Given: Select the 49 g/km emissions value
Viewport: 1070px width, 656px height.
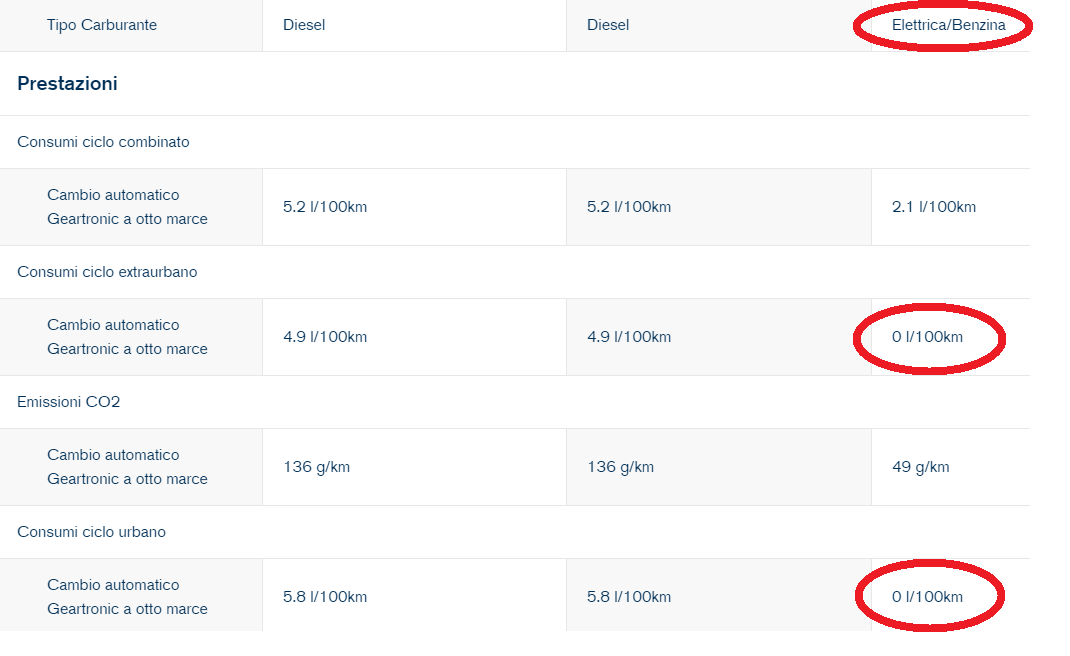Looking at the screenshot, I should pyautogui.click(x=920, y=467).
